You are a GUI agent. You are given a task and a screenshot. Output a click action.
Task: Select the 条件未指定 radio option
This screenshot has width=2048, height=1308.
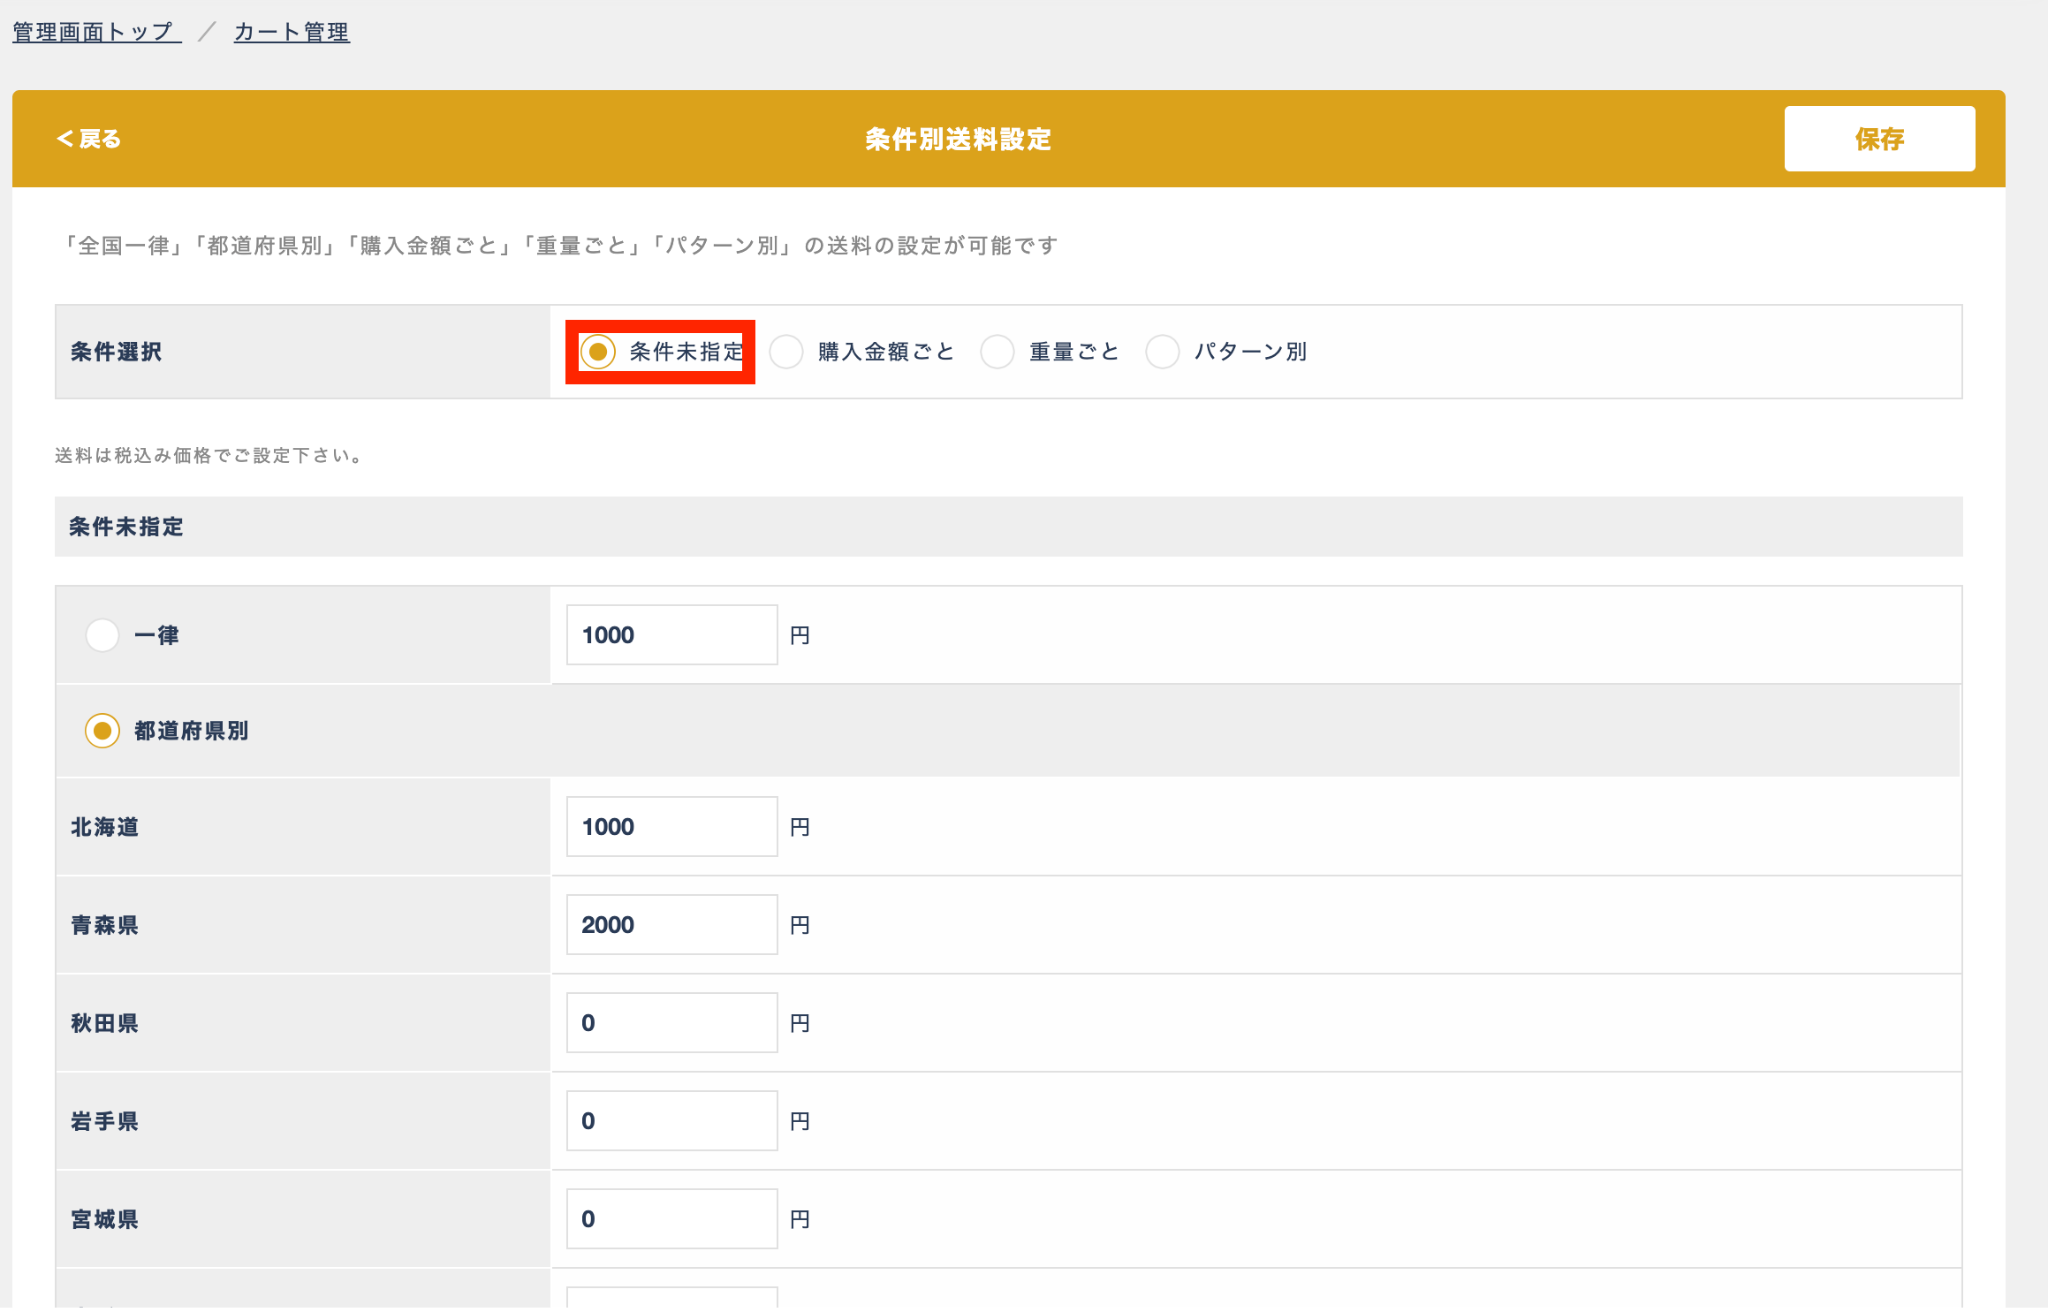(598, 352)
